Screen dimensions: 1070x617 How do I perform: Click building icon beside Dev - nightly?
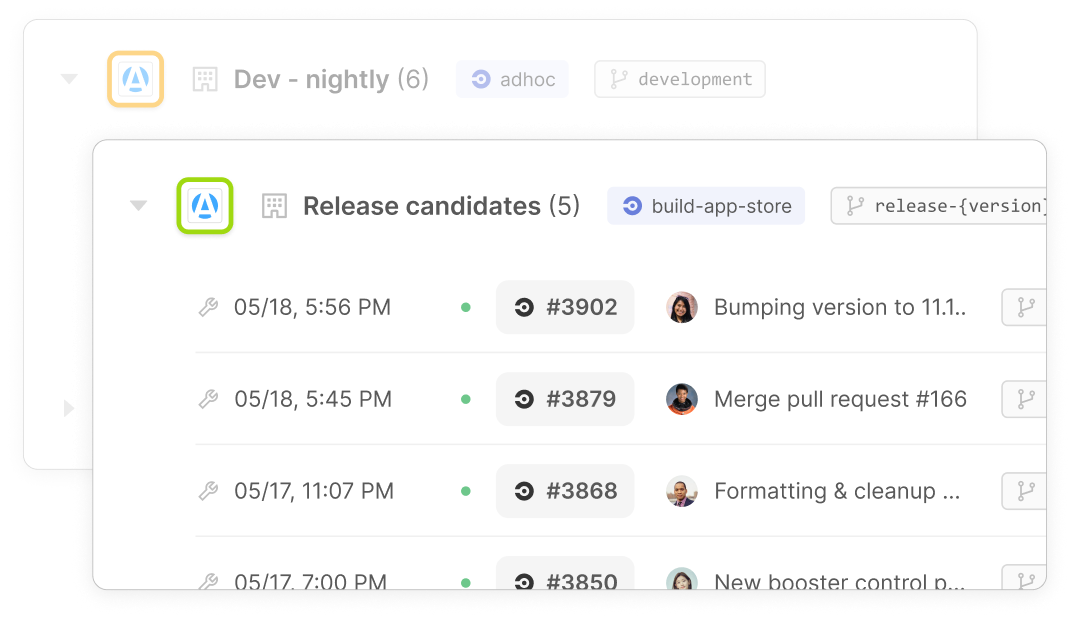coord(205,80)
